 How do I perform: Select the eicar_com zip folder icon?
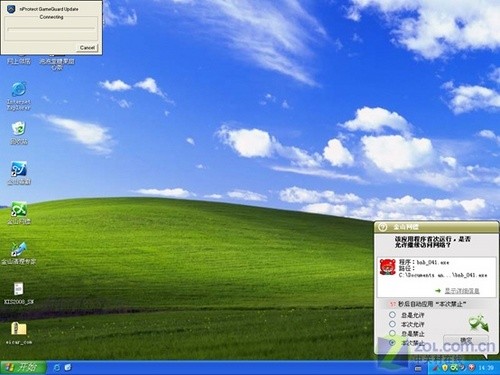pos(19,333)
